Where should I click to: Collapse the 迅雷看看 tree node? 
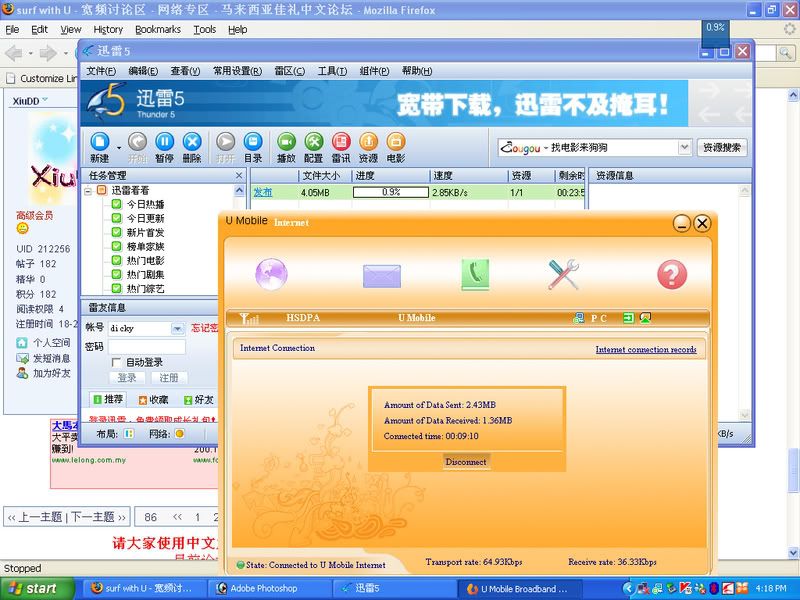pyautogui.click(x=88, y=191)
